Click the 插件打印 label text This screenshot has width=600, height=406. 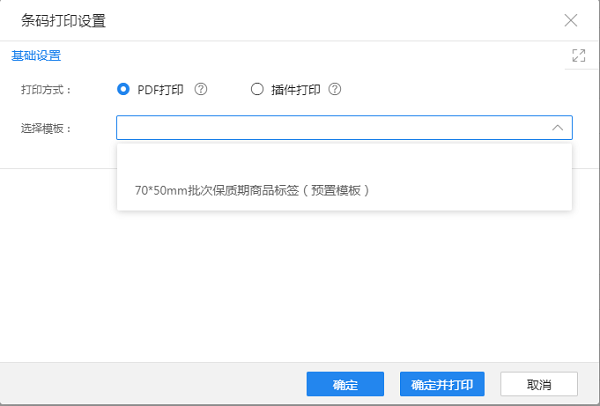pyautogui.click(x=295, y=89)
